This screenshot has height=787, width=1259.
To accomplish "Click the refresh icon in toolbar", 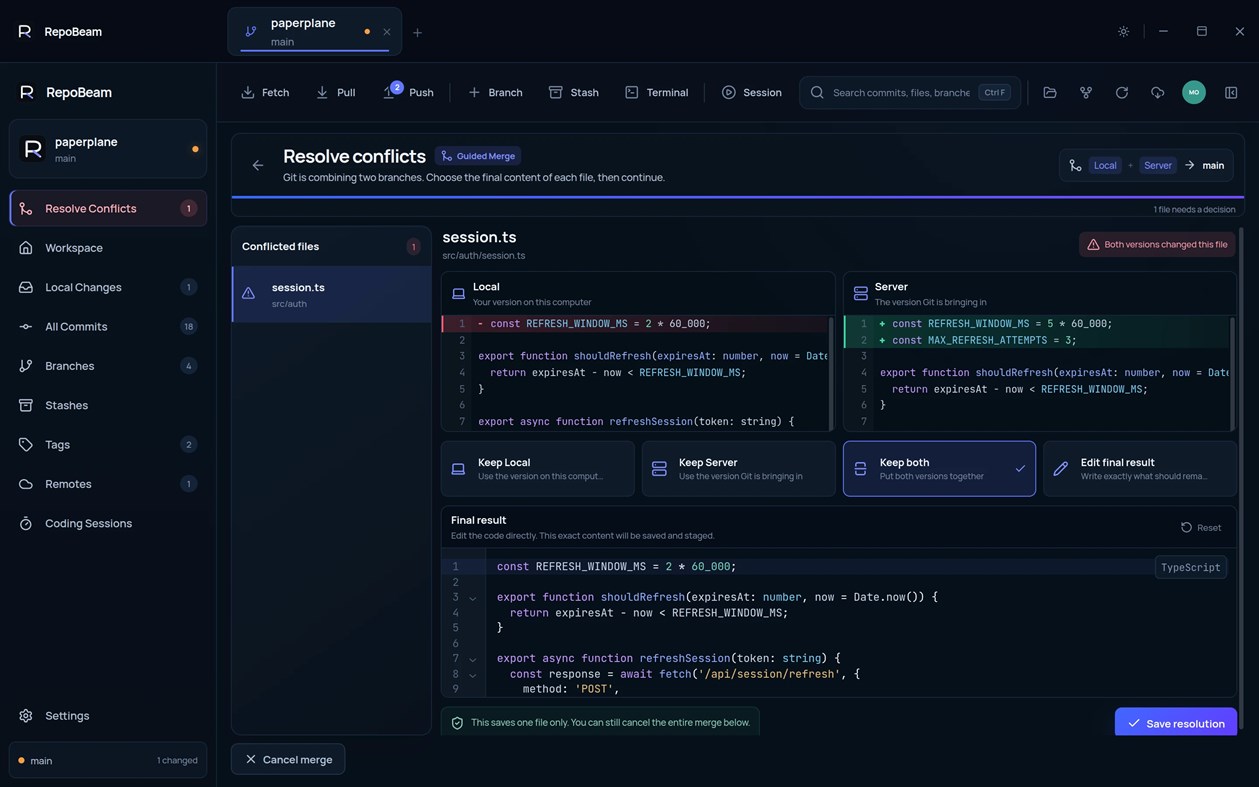I will pos(1121,92).
